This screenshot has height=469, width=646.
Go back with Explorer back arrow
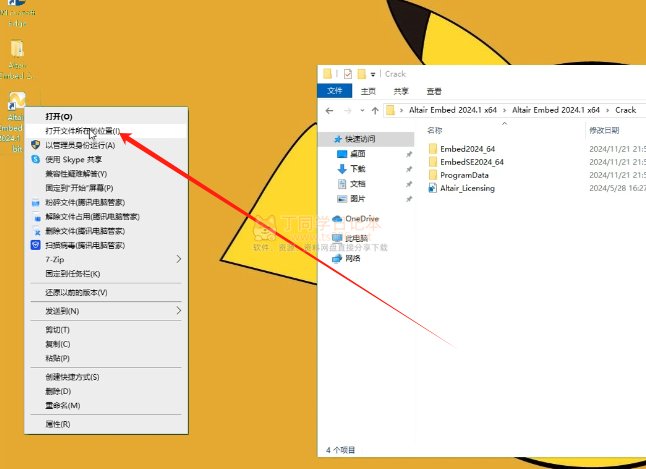click(329, 110)
